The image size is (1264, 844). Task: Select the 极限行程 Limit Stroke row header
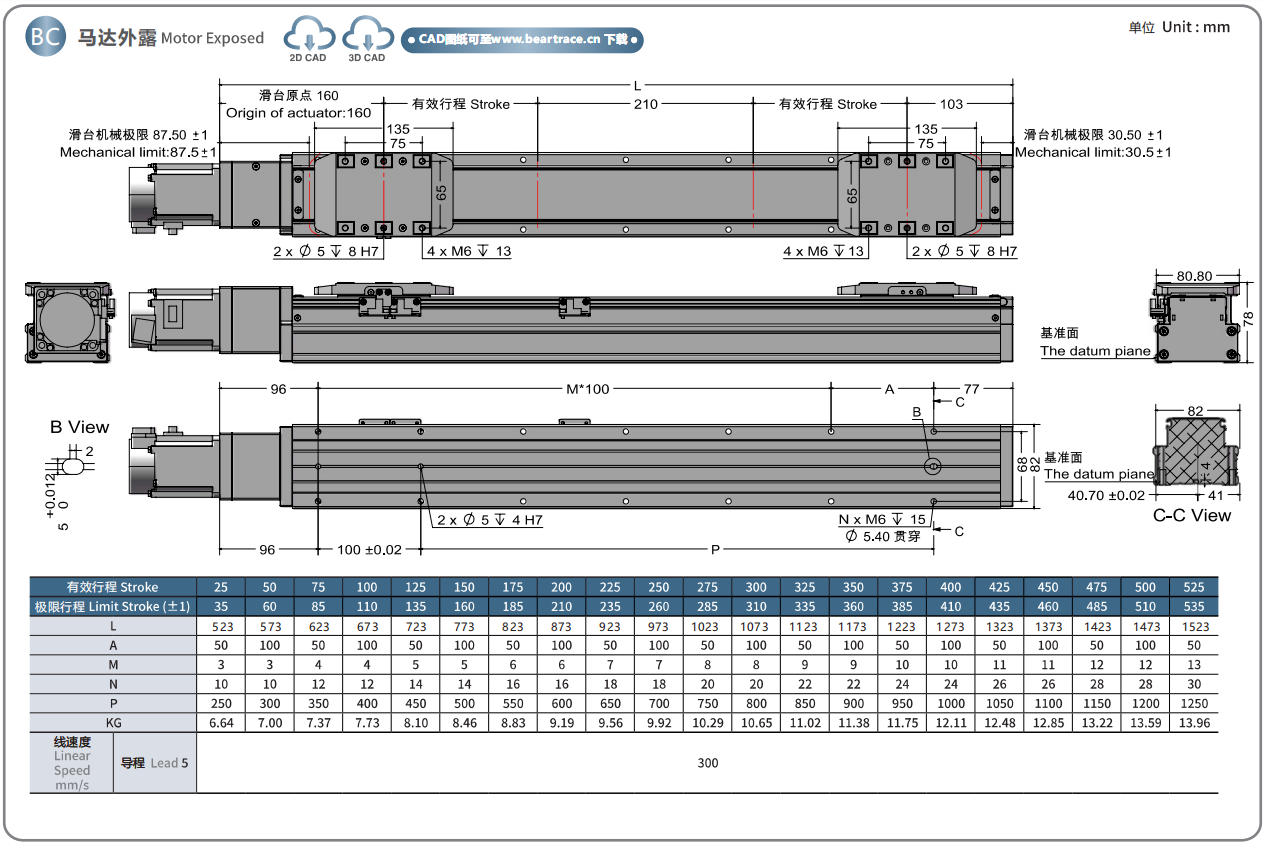coord(113,606)
